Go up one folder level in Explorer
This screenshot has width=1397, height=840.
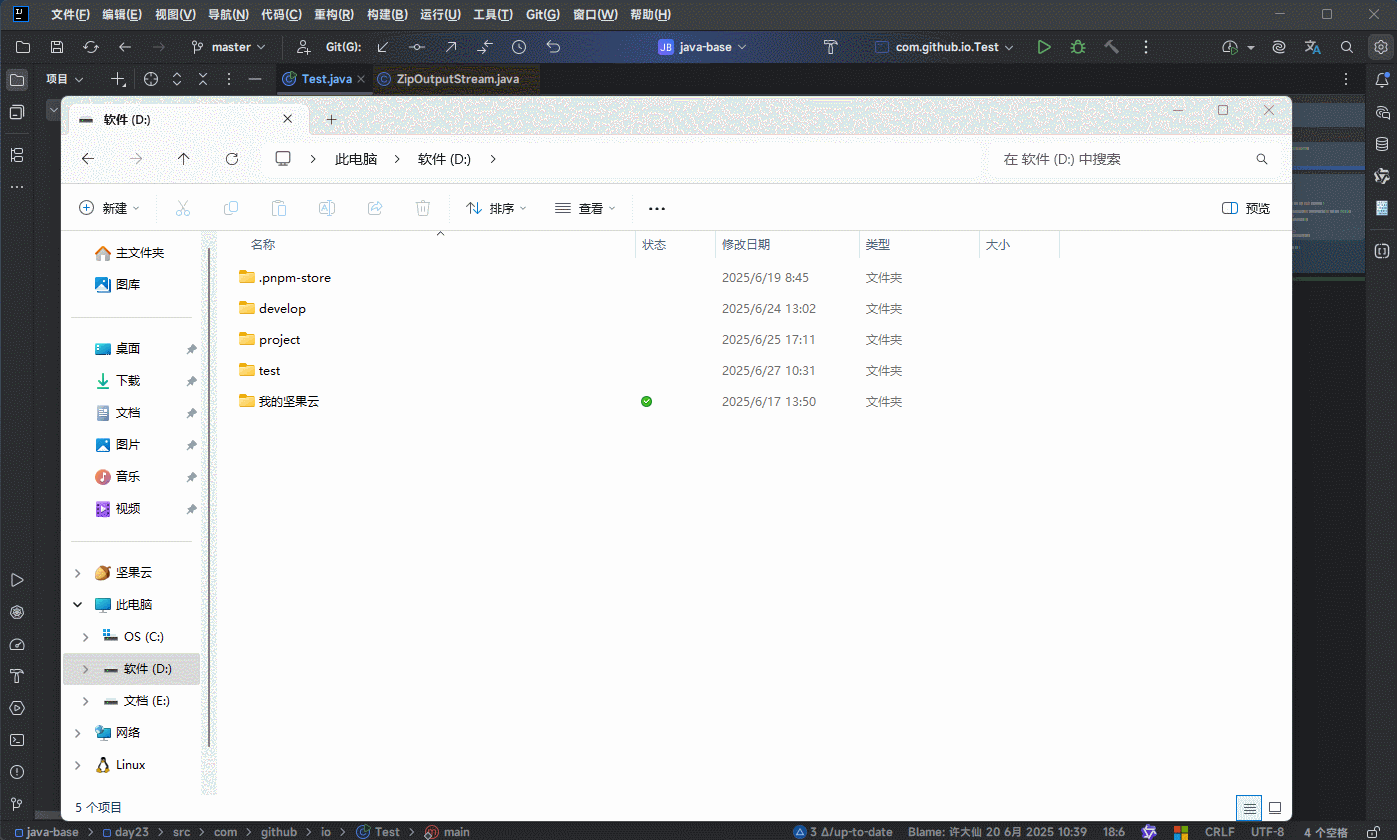click(183, 159)
